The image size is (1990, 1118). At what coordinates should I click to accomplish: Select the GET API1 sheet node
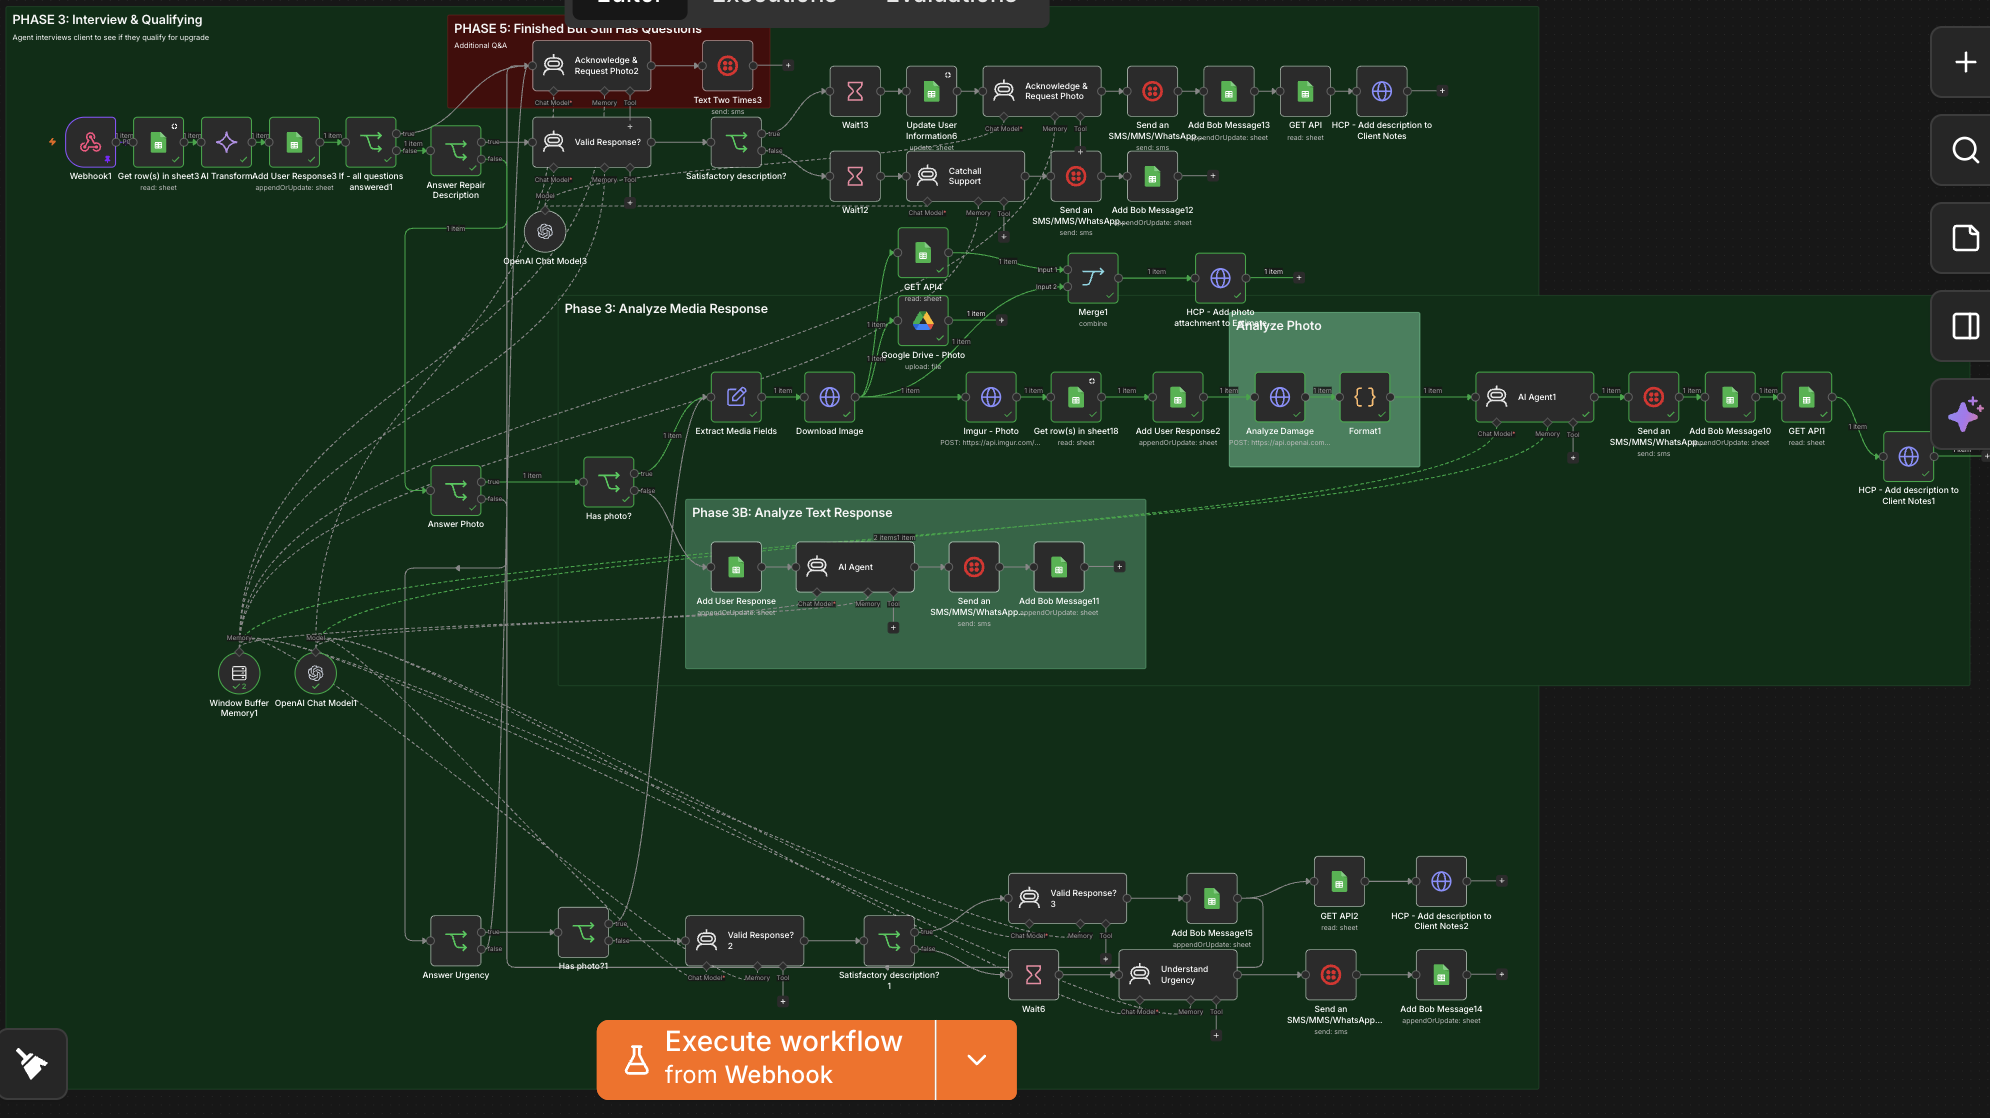[x=1807, y=398]
